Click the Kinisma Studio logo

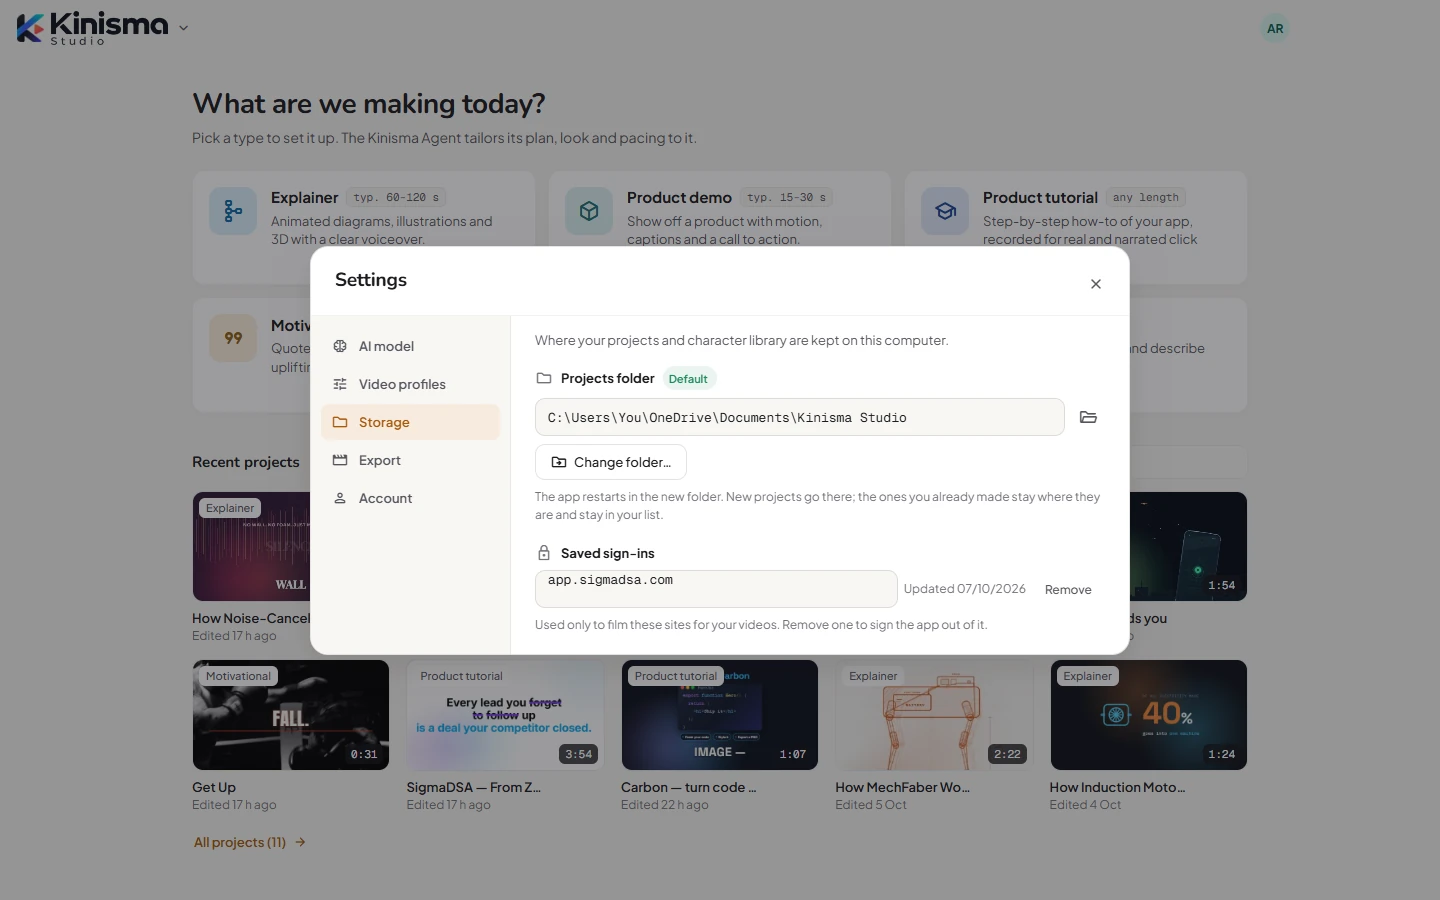coord(92,28)
